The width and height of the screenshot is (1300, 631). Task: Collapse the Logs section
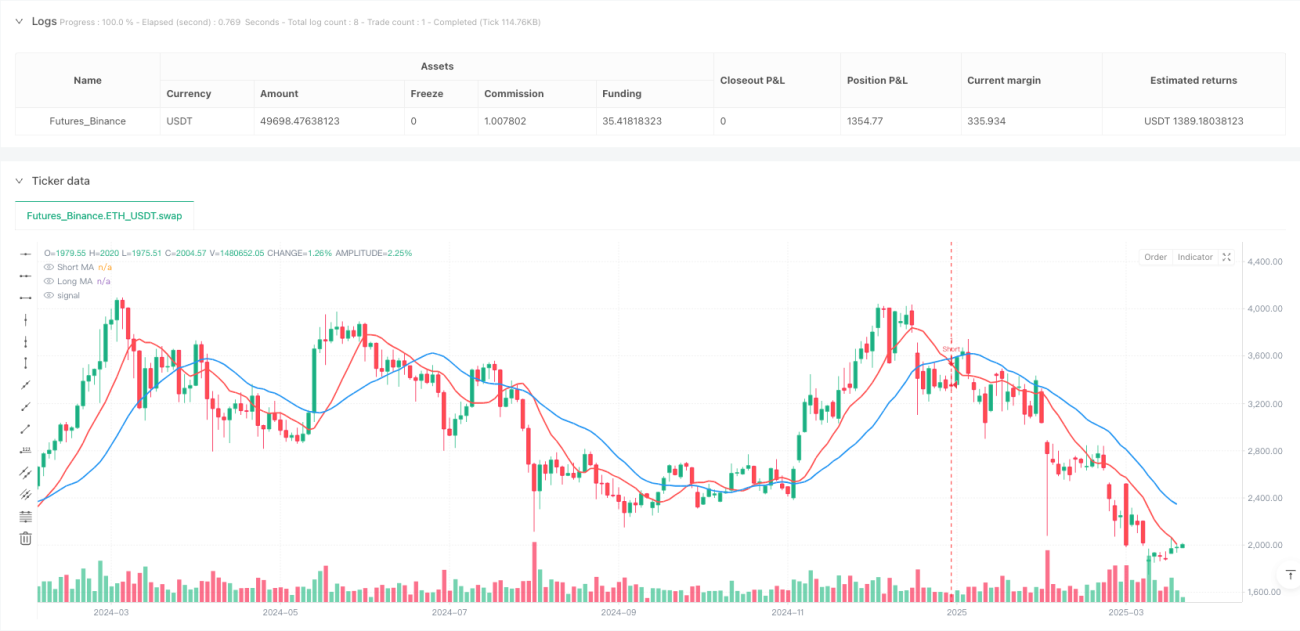[19, 21]
